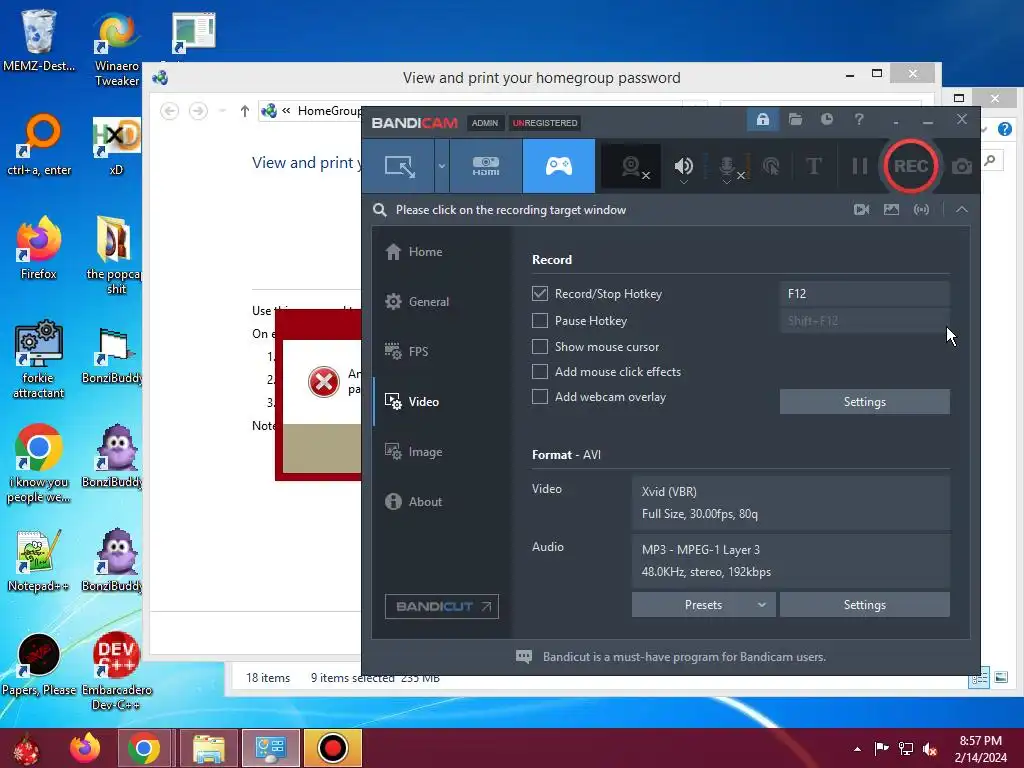1024x768 pixels.
Task: Open Chrome from the taskbar
Action: click(144, 748)
